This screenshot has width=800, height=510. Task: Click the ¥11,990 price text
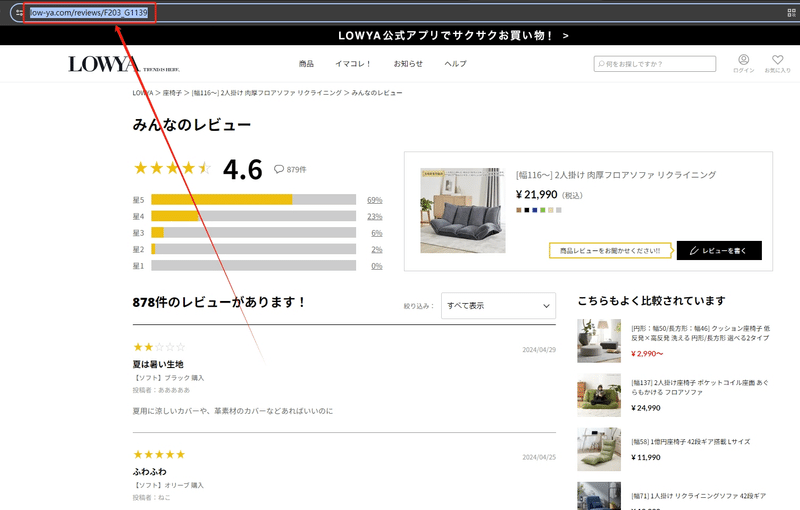[646, 457]
